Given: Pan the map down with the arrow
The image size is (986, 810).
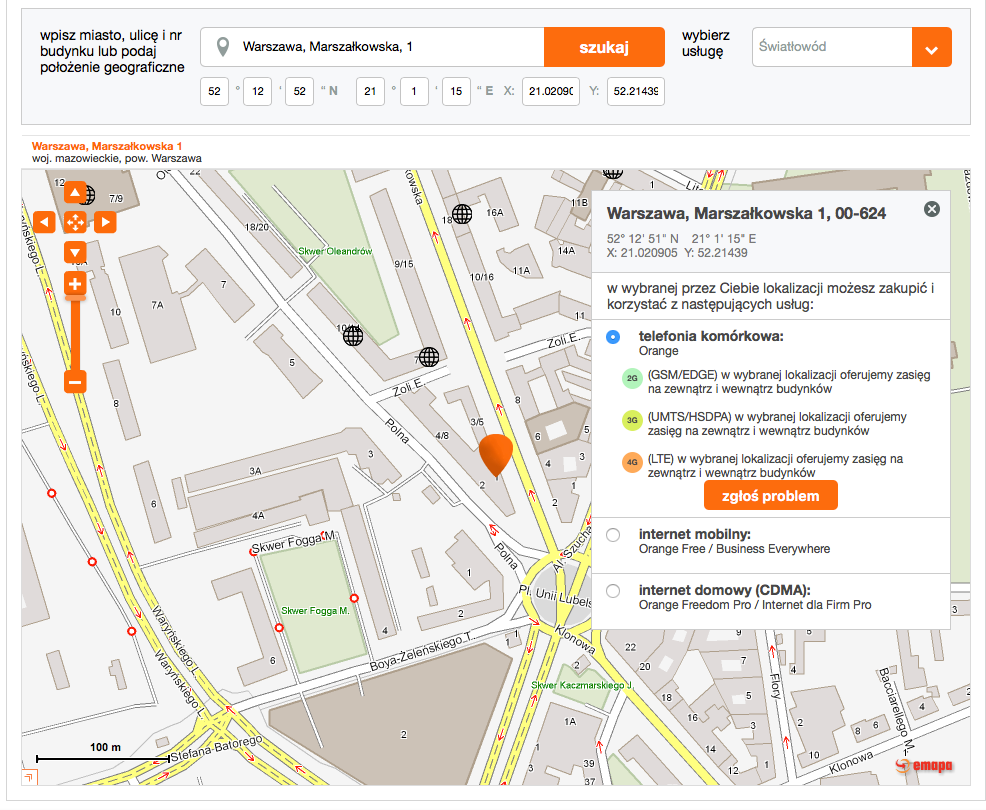Looking at the screenshot, I should pyautogui.click(x=75, y=250).
